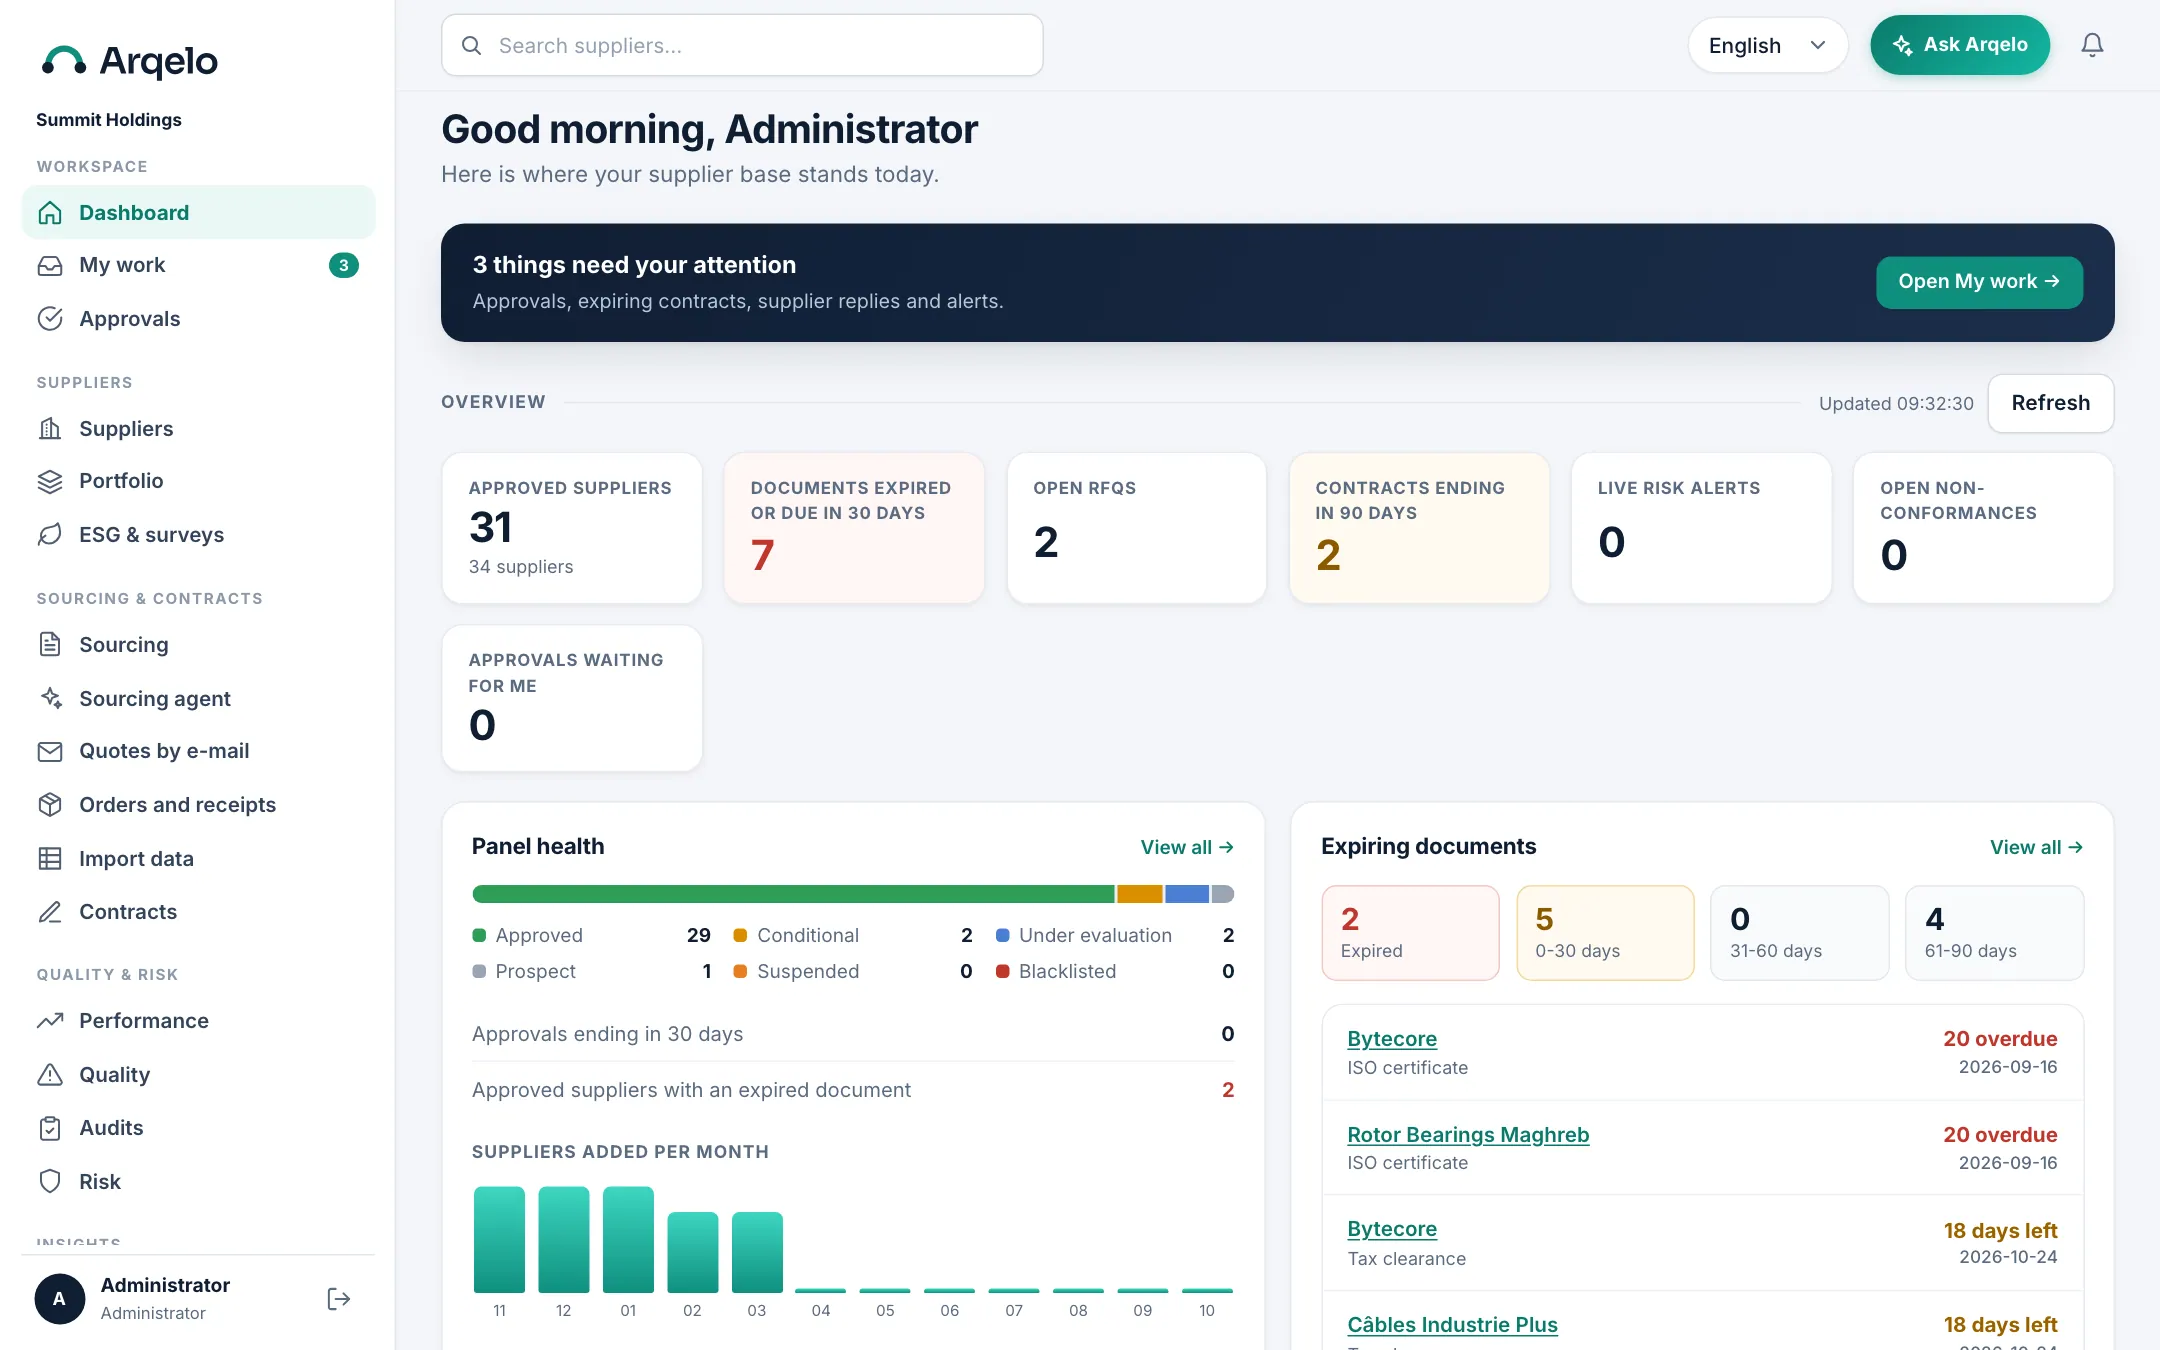The image size is (2160, 1350).
Task: Click the Contracts pen icon
Action: tap(50, 912)
